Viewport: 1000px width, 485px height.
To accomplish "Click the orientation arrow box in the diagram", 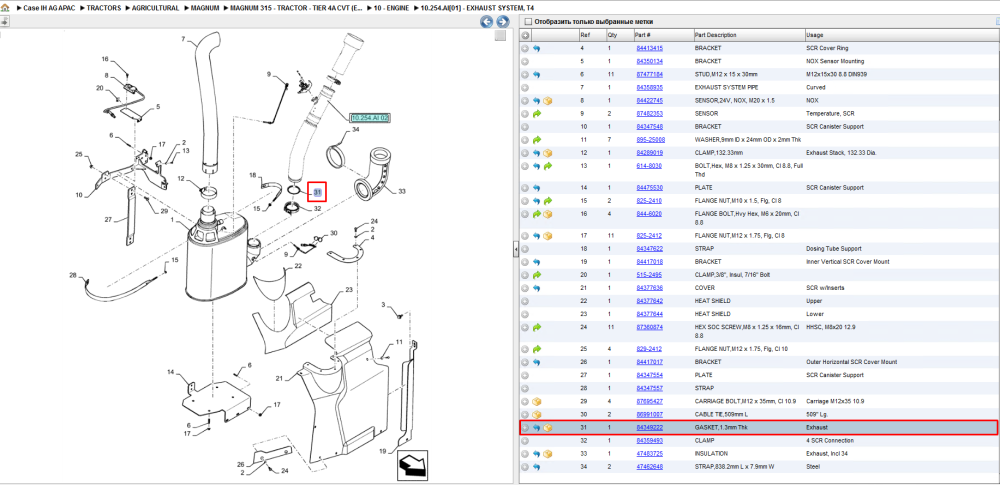I will pyautogui.click(x=412, y=466).
